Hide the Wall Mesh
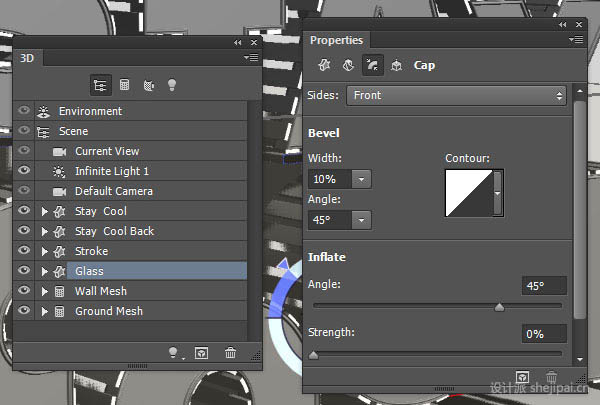The image size is (600, 405). [24, 290]
